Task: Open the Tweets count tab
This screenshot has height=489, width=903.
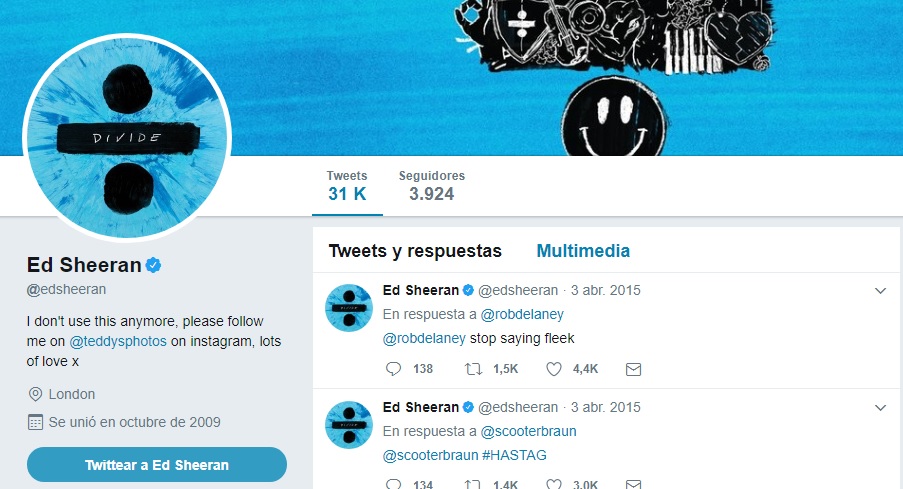Action: pos(347,185)
